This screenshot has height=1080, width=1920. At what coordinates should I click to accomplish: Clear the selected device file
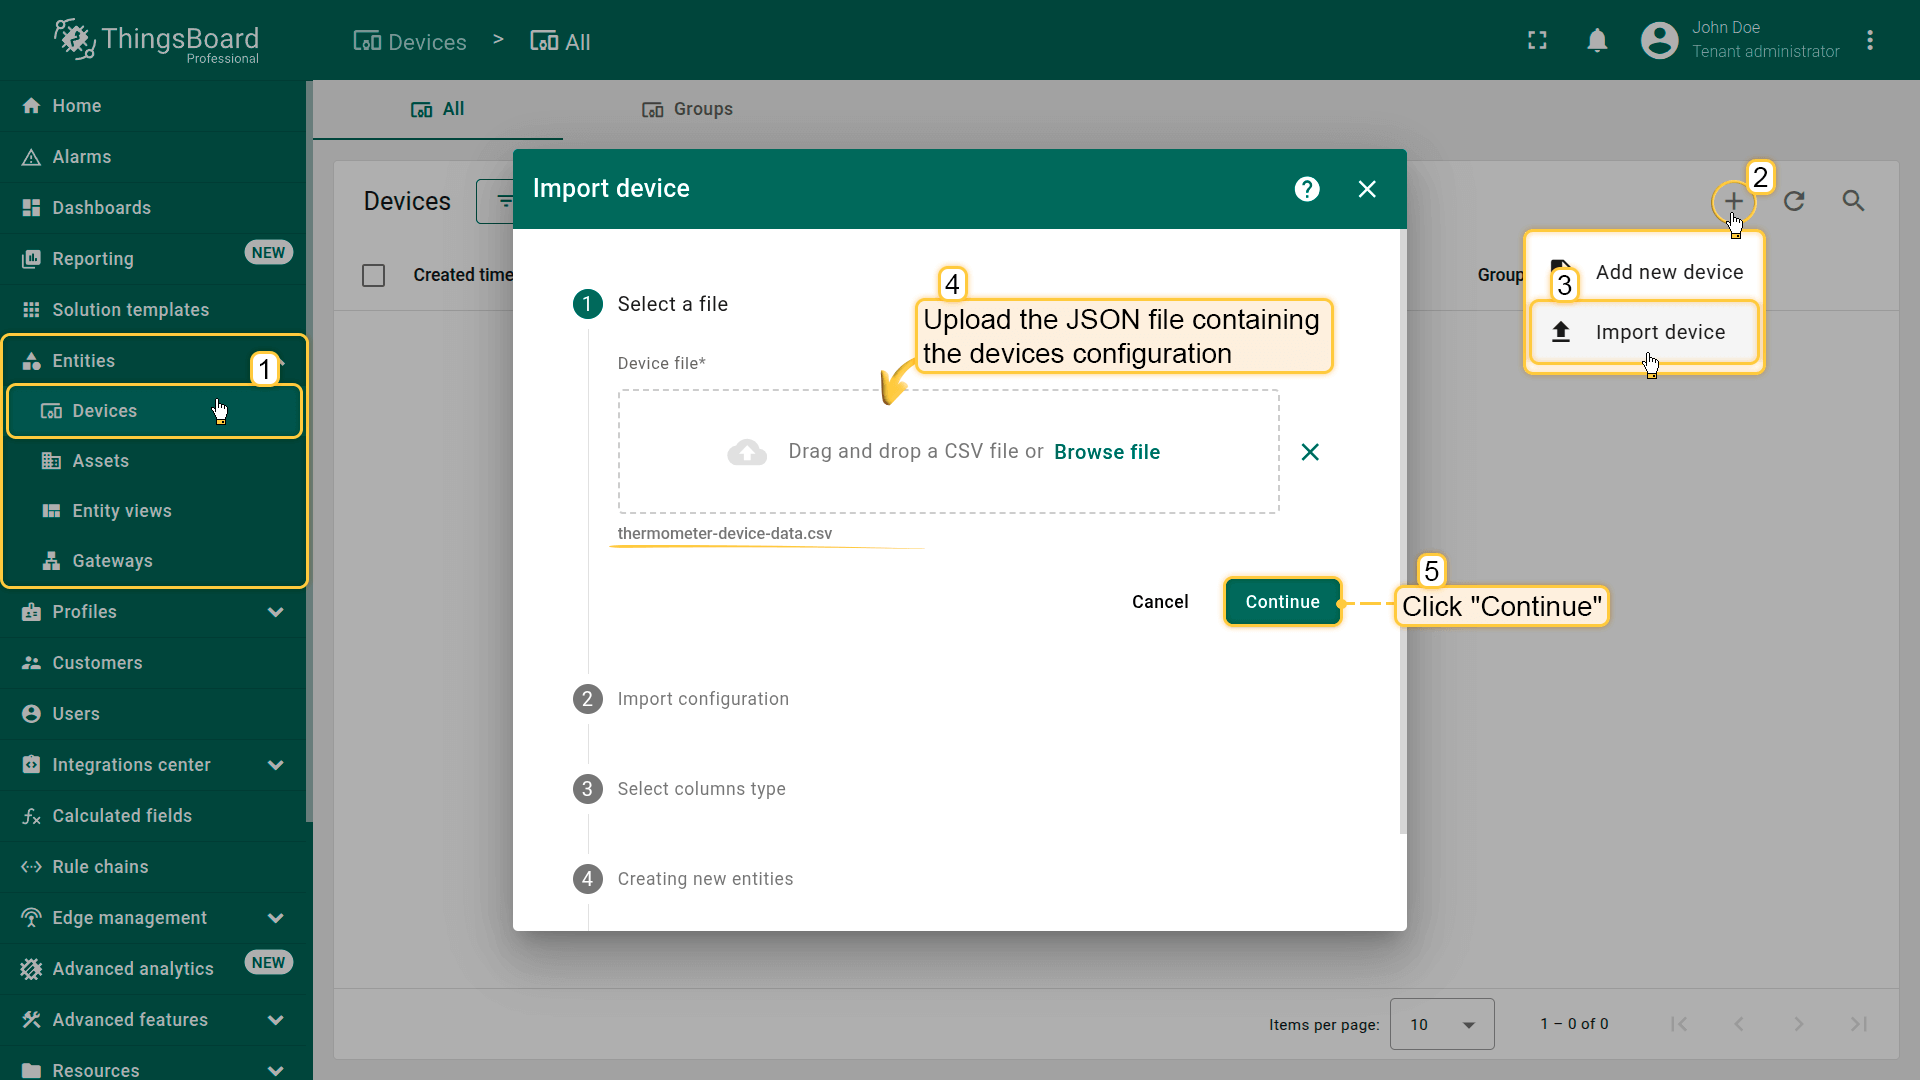[x=1310, y=452]
